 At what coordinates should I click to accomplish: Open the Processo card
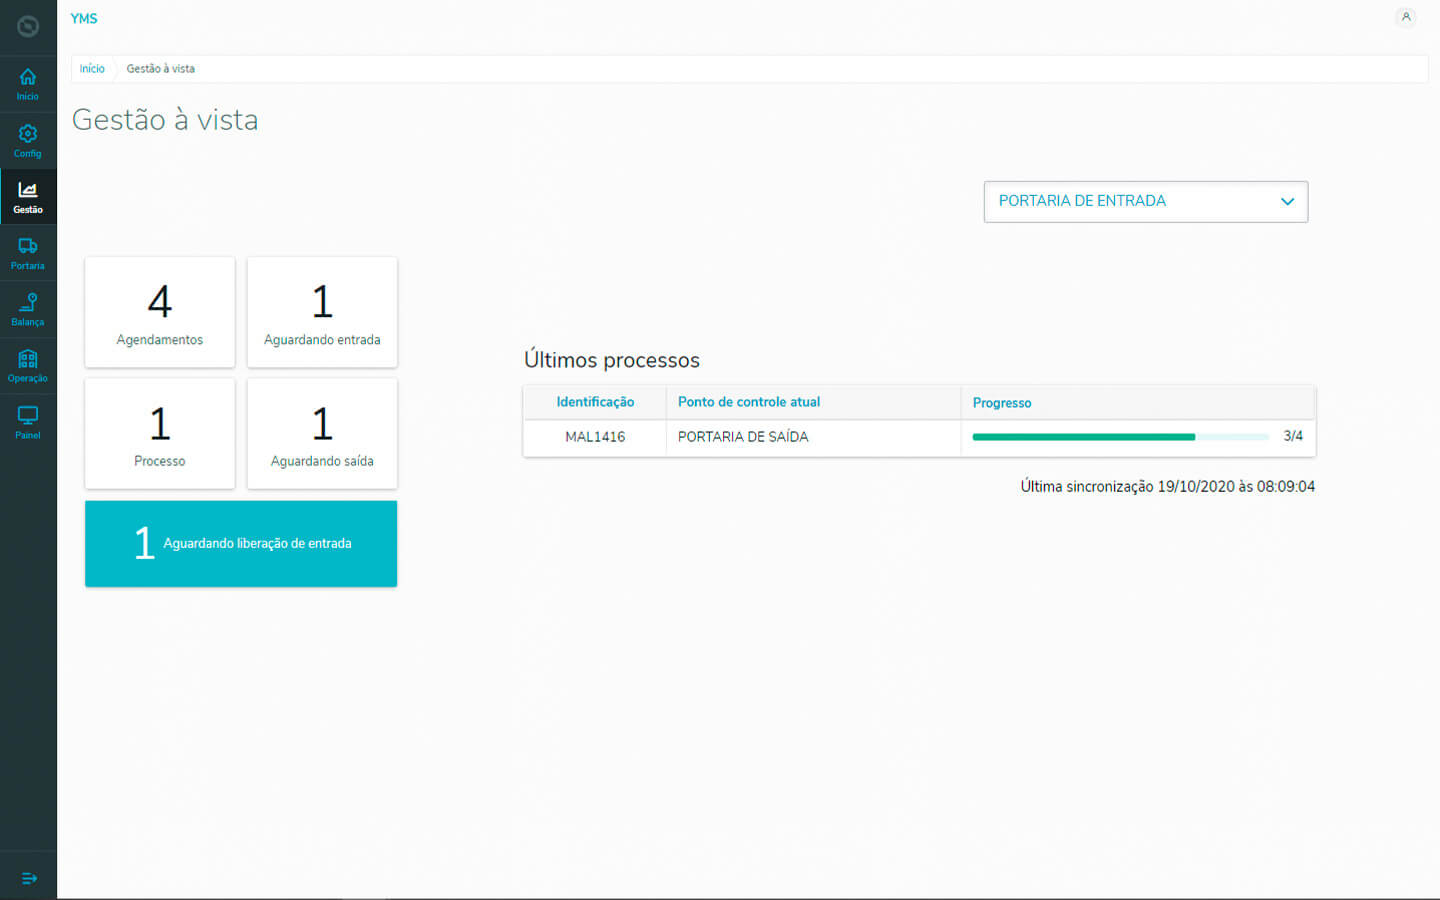coord(160,433)
